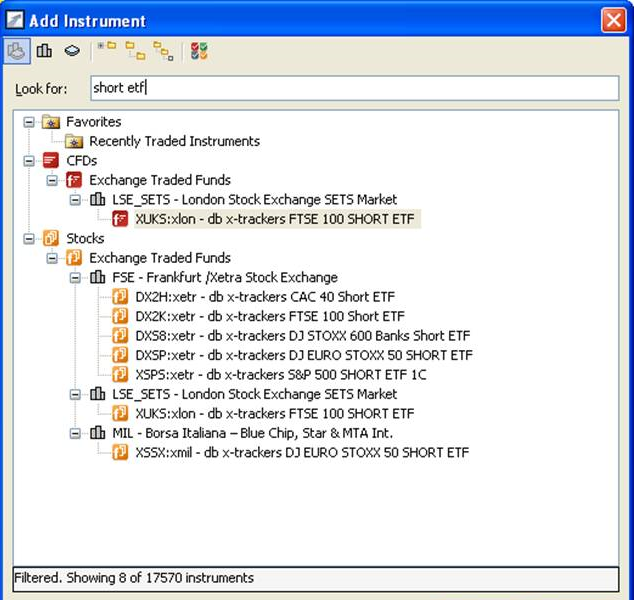The image size is (635, 600).
Task: Select highlighted XUKS:xlon FTSE 100 SHORT ETF CFD
Action: click(275, 219)
